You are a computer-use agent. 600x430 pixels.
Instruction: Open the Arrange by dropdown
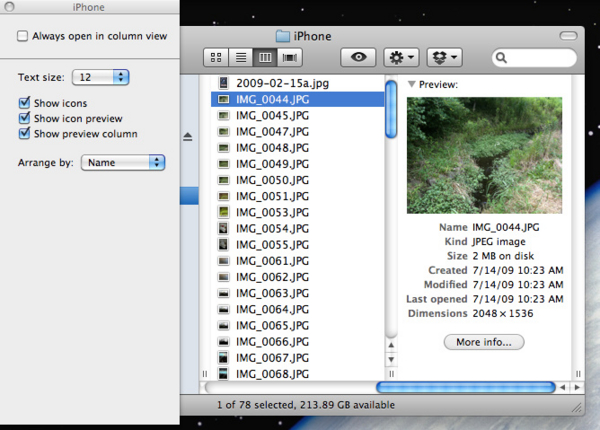point(123,163)
